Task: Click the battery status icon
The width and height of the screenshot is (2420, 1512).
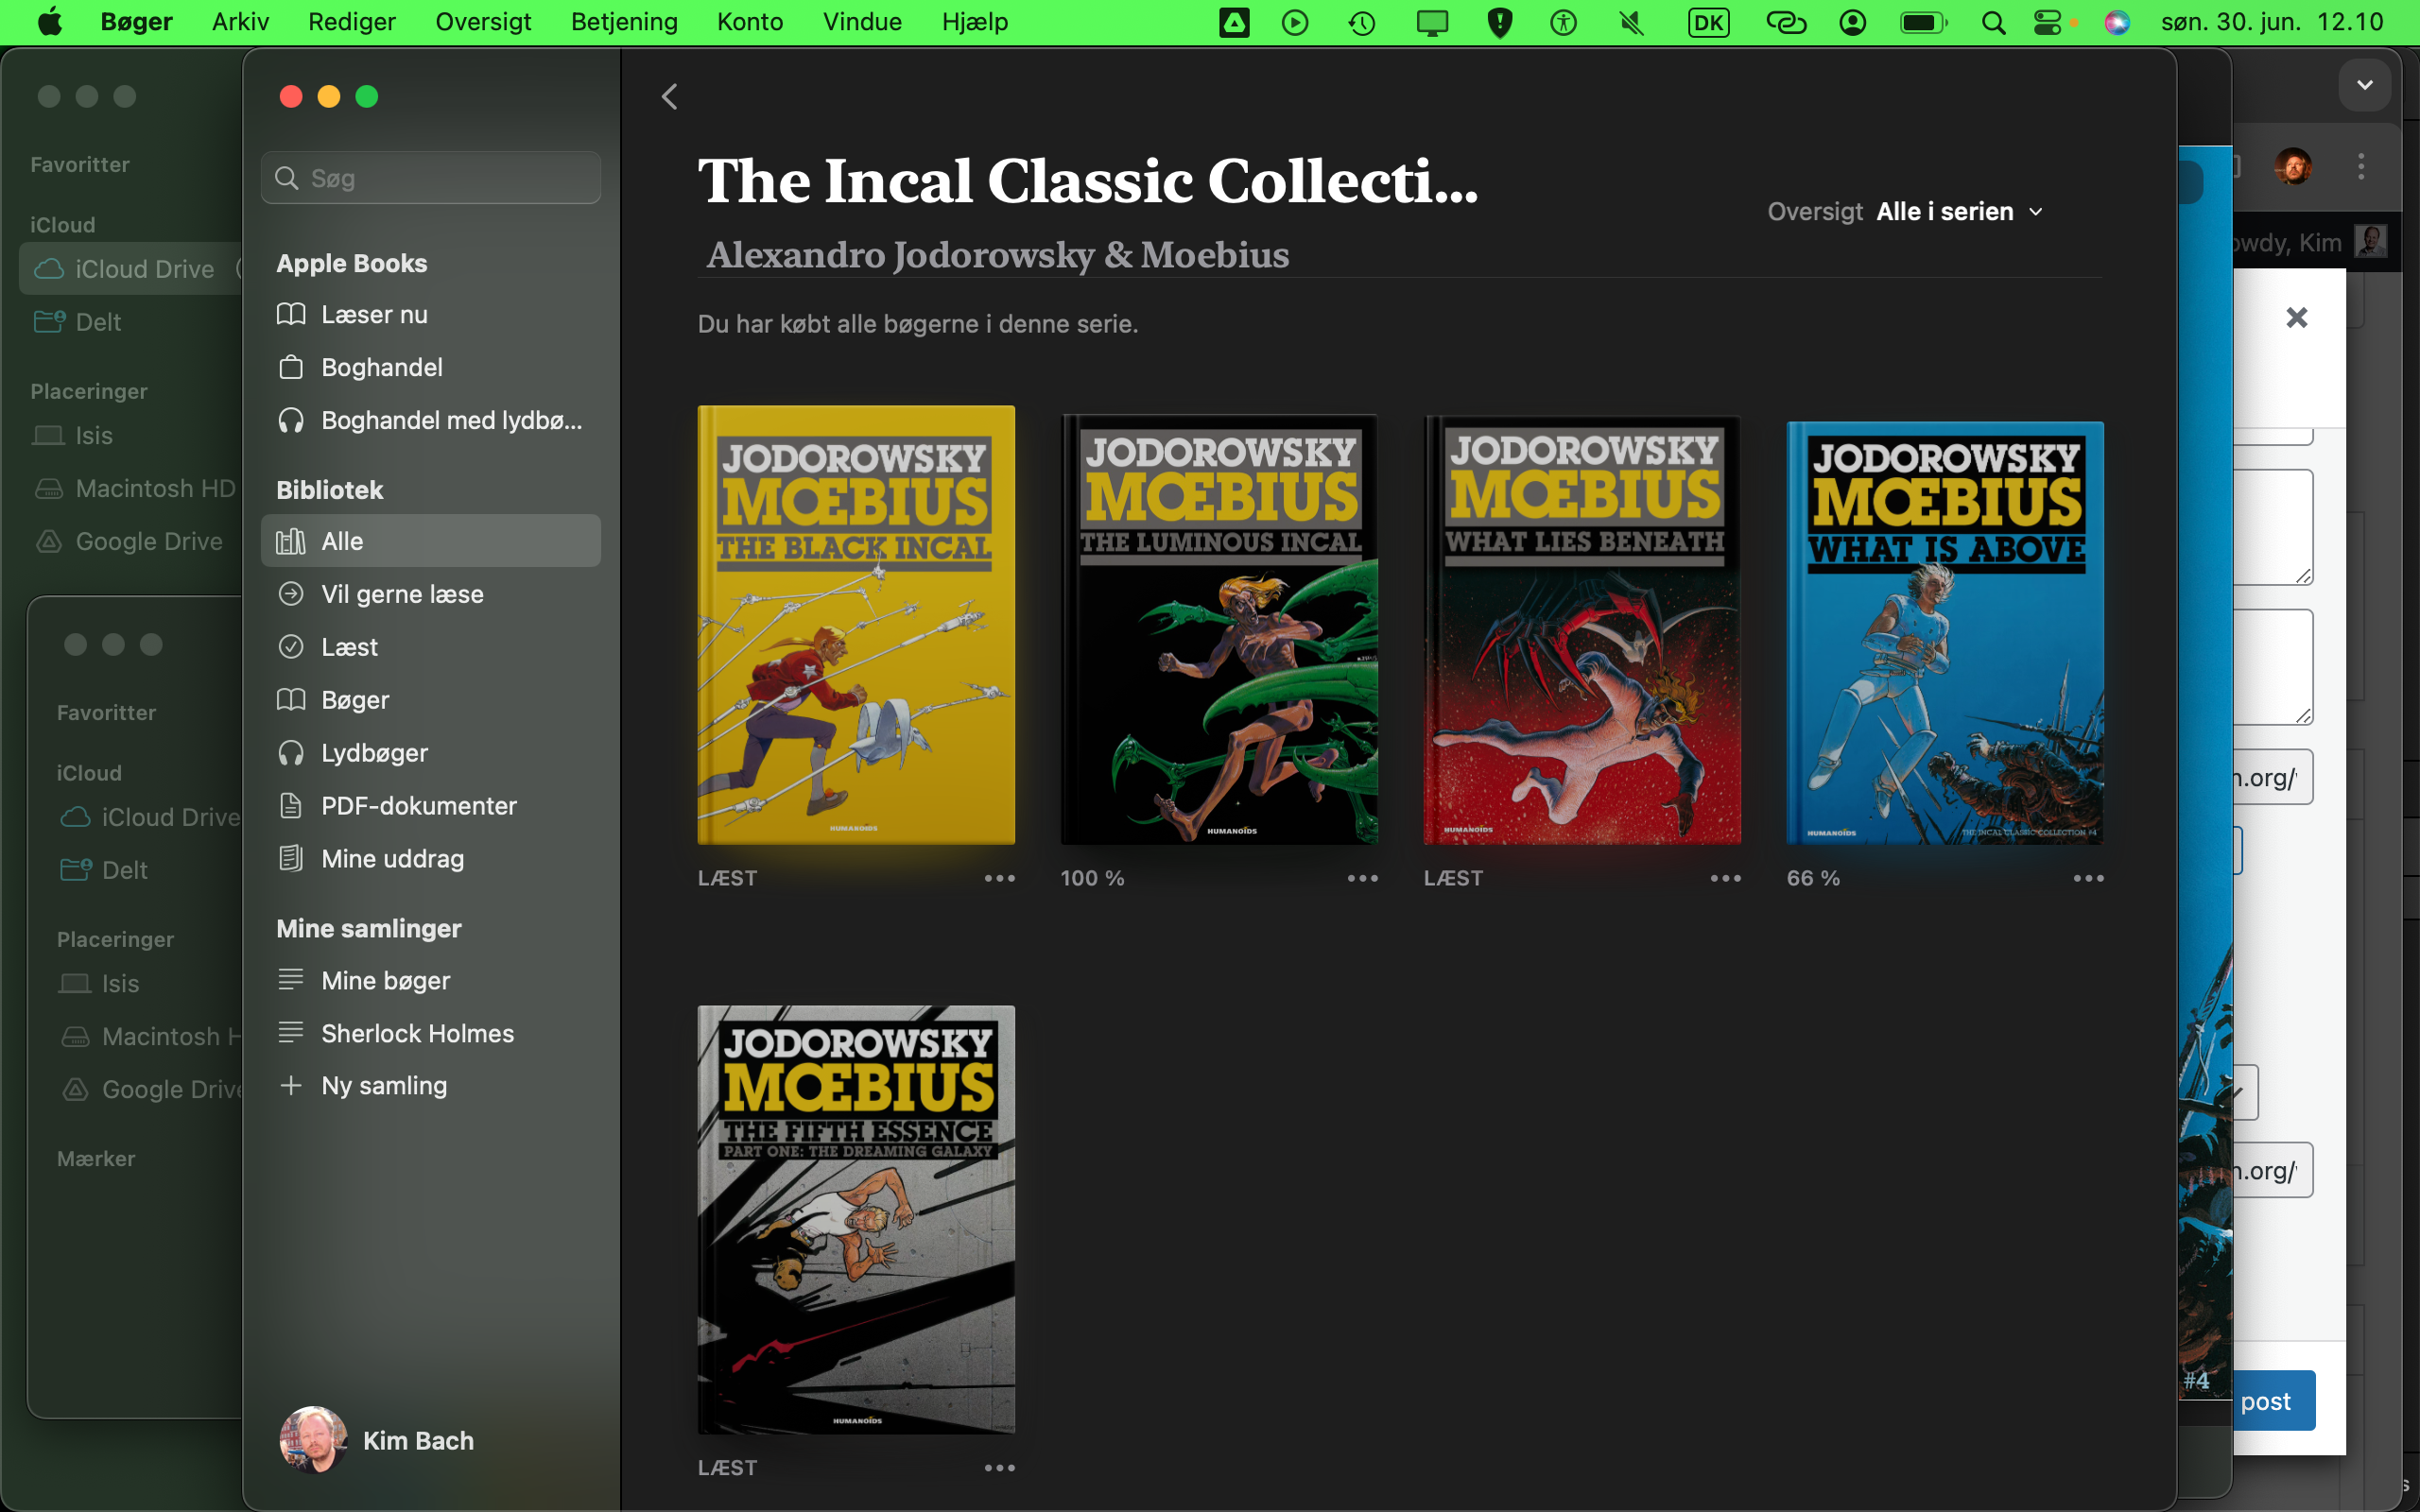Action: [x=1923, y=22]
